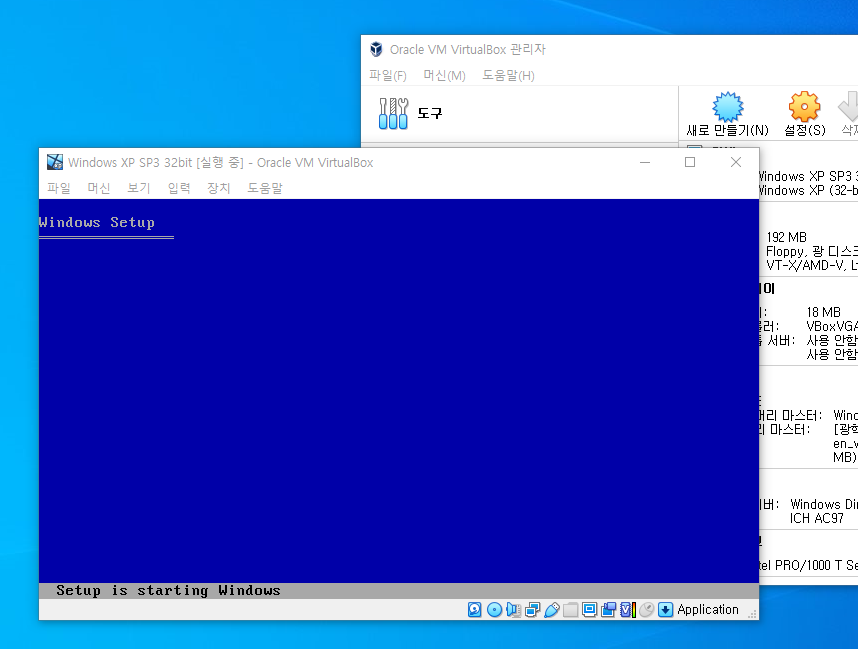Click VirtualBox Manager title bar cube icon
858x649 pixels.
[x=376, y=49]
